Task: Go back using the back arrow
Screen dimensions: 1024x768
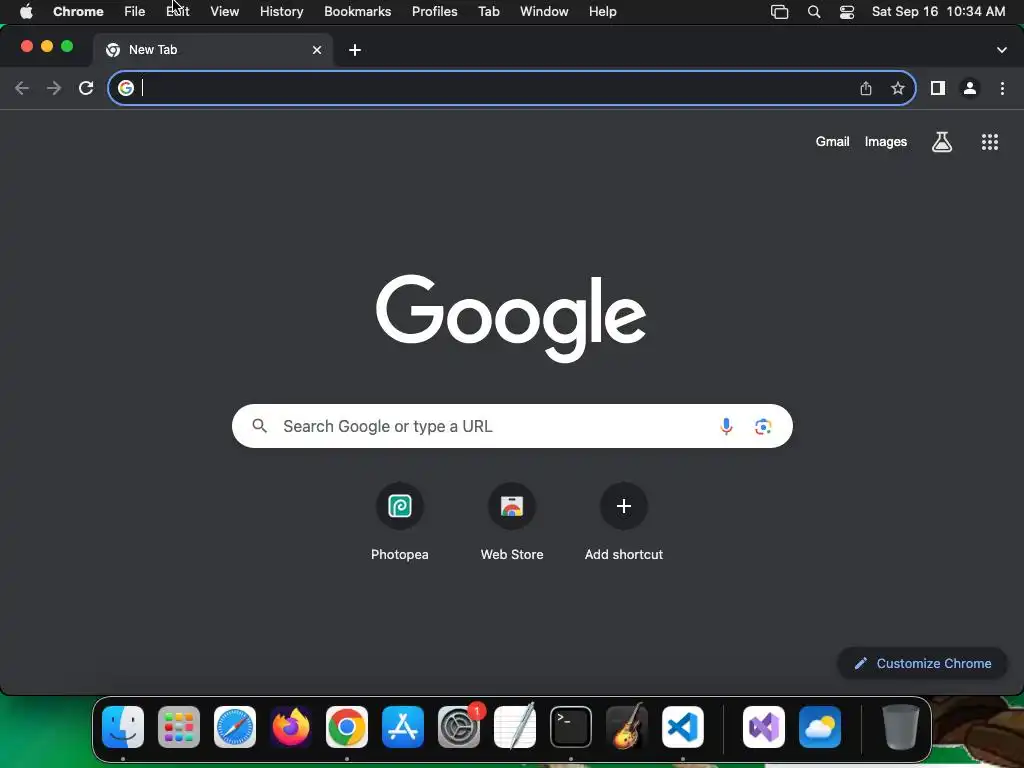Action: [x=22, y=88]
